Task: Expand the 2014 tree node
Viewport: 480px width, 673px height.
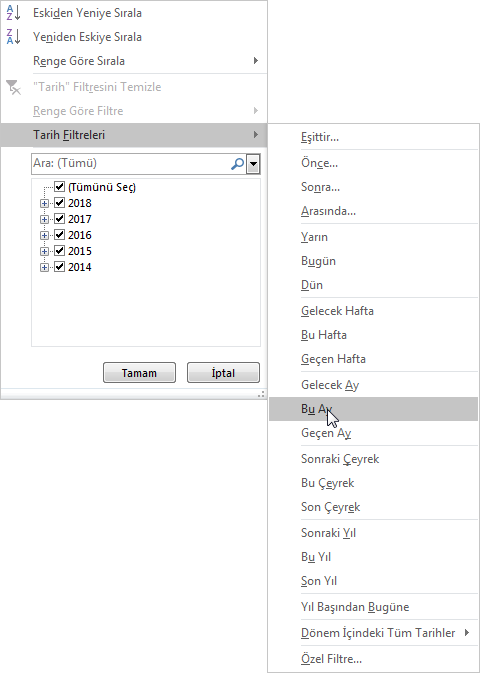Action: pyautogui.click(x=44, y=267)
